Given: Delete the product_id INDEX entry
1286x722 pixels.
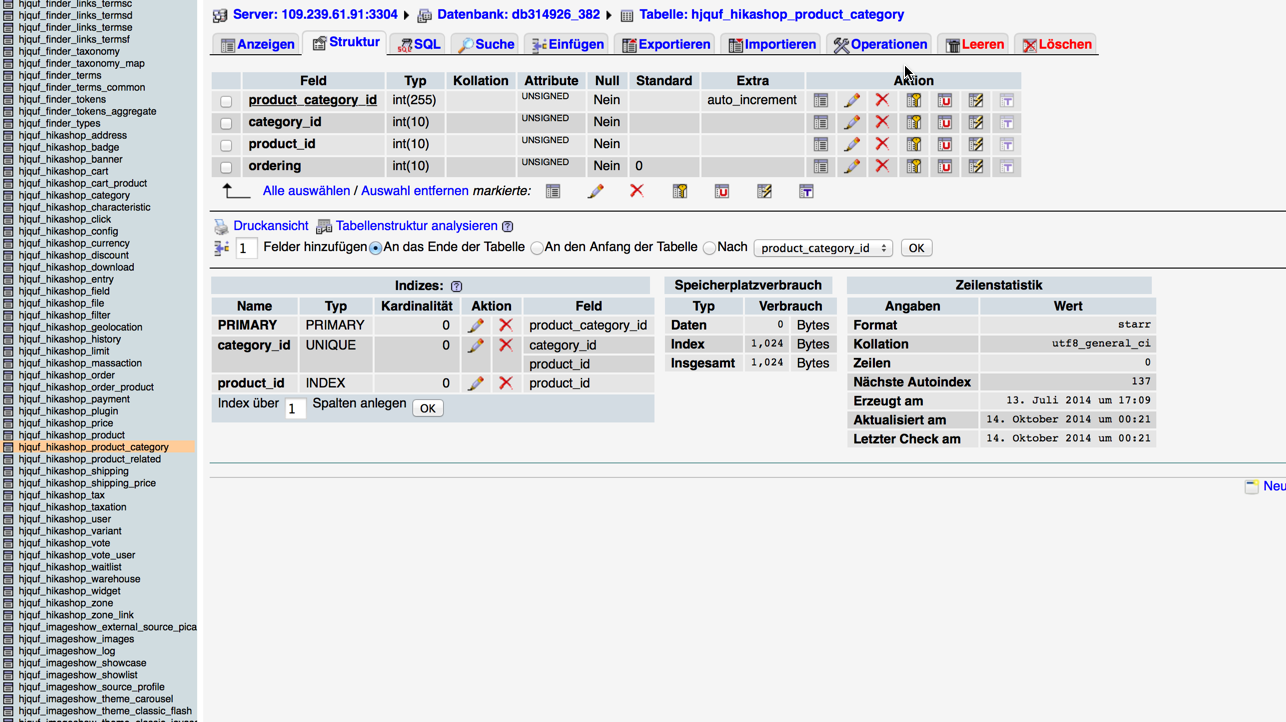Looking at the screenshot, I should click(x=506, y=383).
